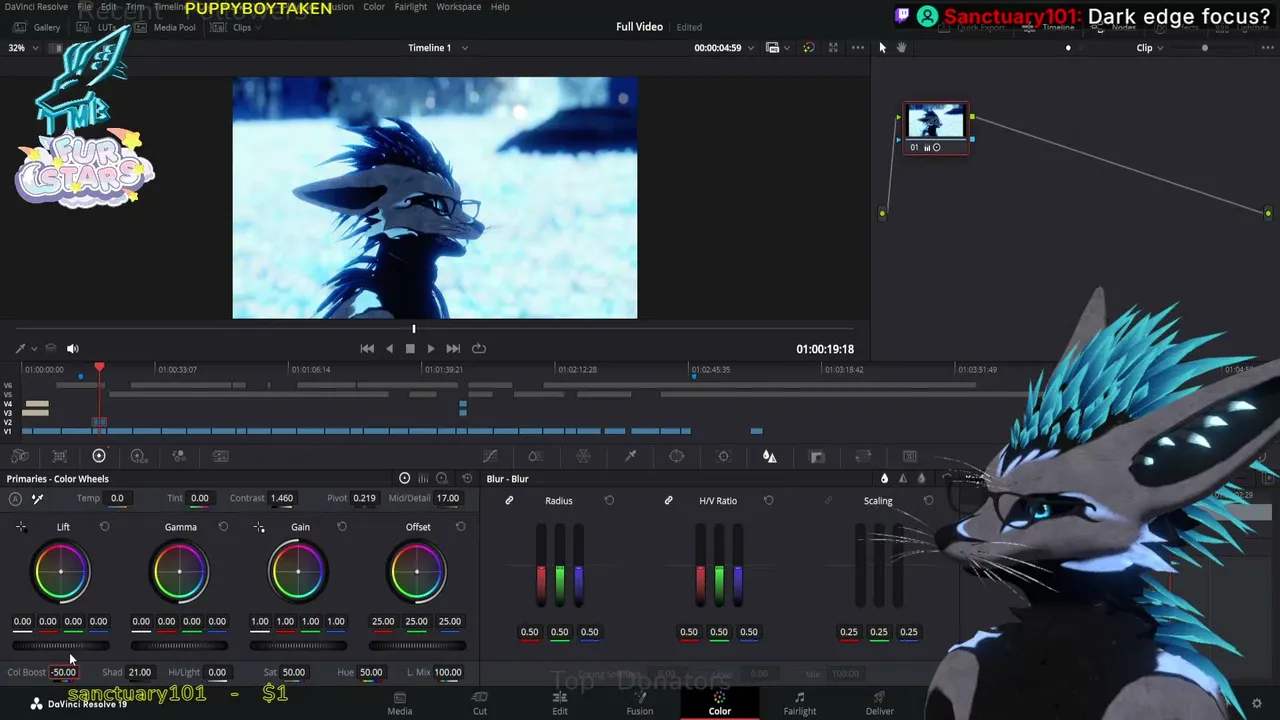The height and width of the screenshot is (720, 1280).
Task: Reset the Offset color wheel
Action: click(x=460, y=527)
